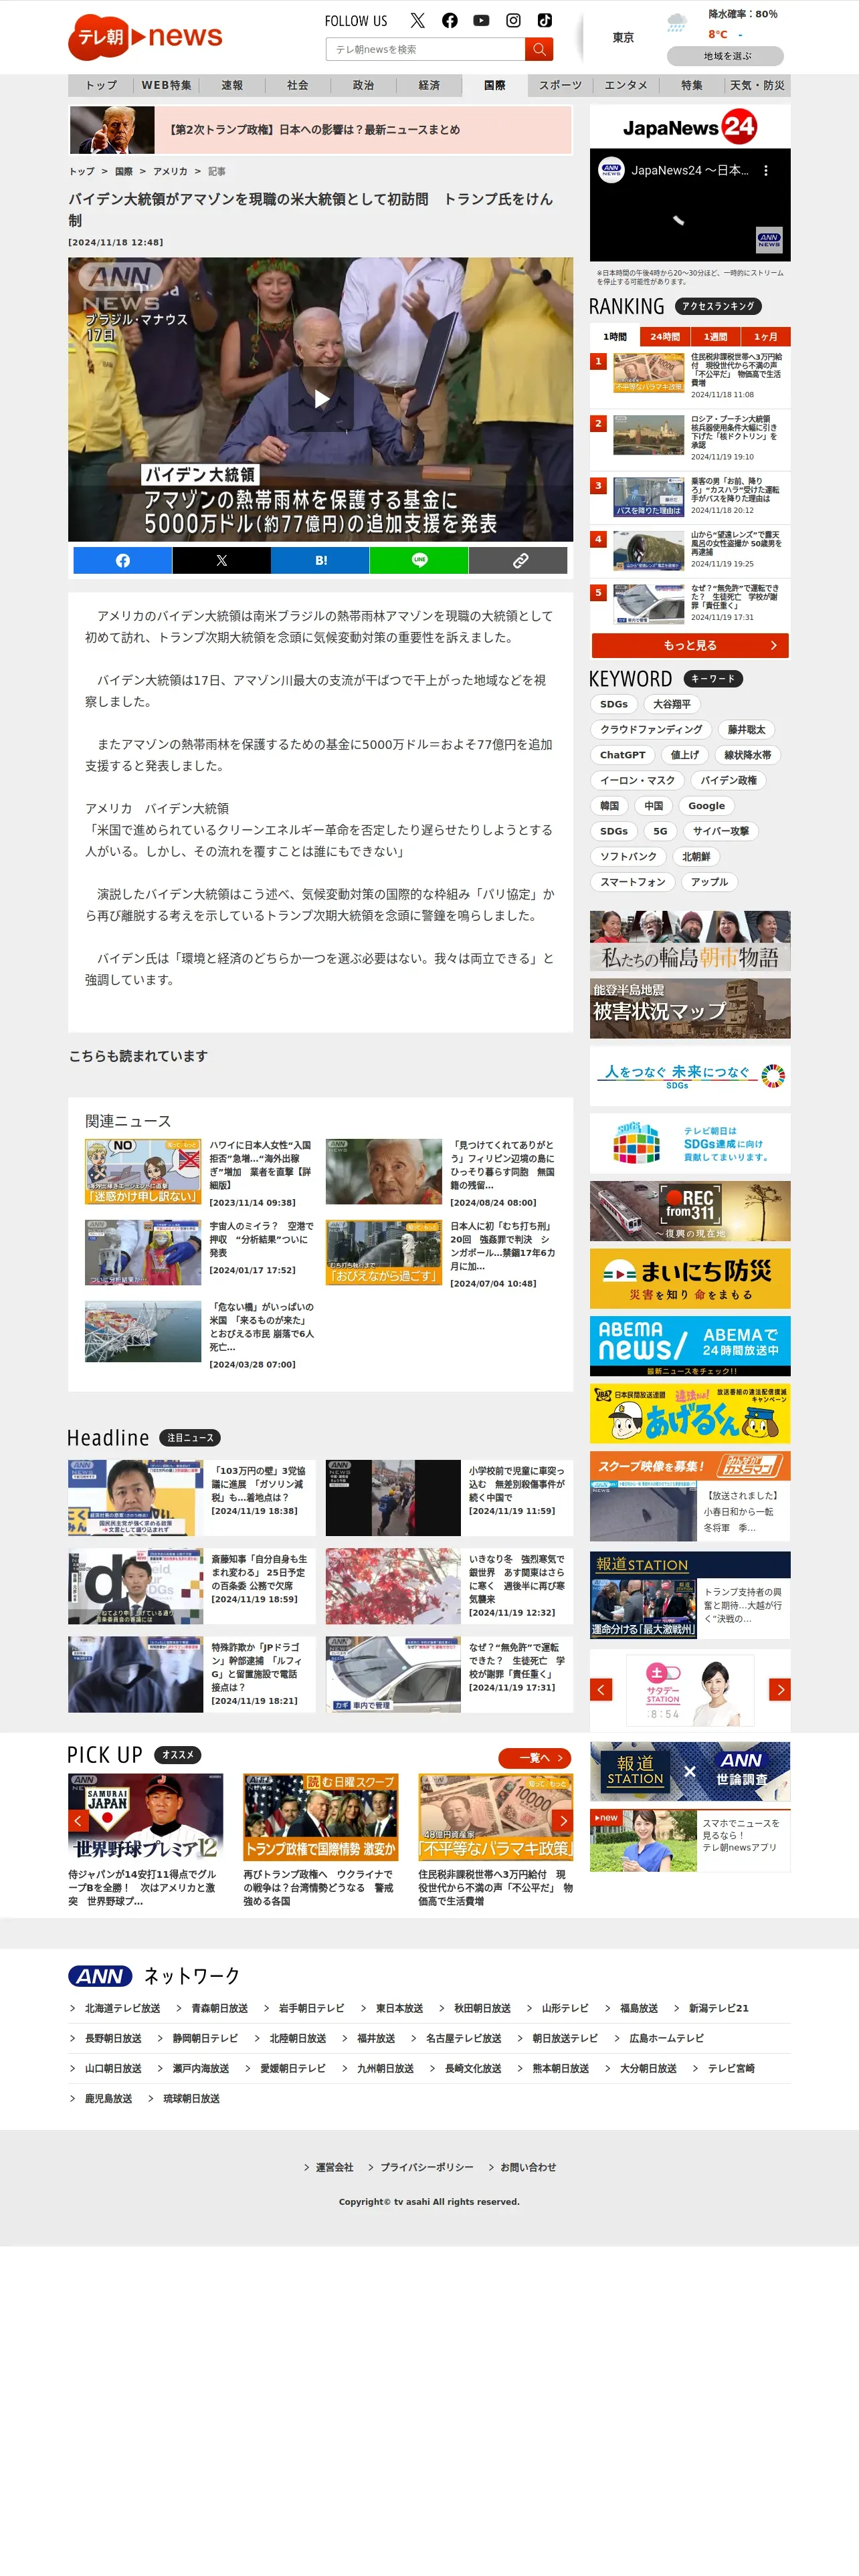Click the アメリカ breadcrumb link

pos(170,171)
